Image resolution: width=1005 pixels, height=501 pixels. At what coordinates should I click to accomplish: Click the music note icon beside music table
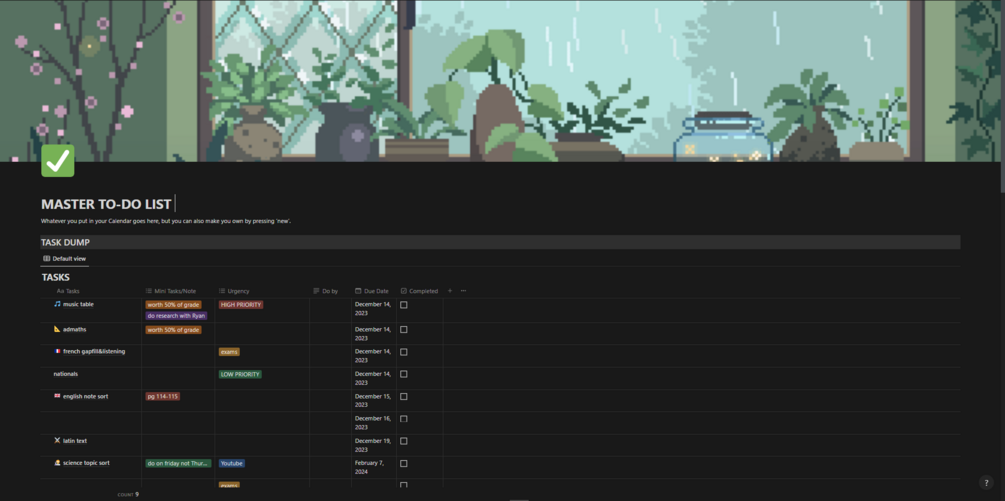pos(57,304)
